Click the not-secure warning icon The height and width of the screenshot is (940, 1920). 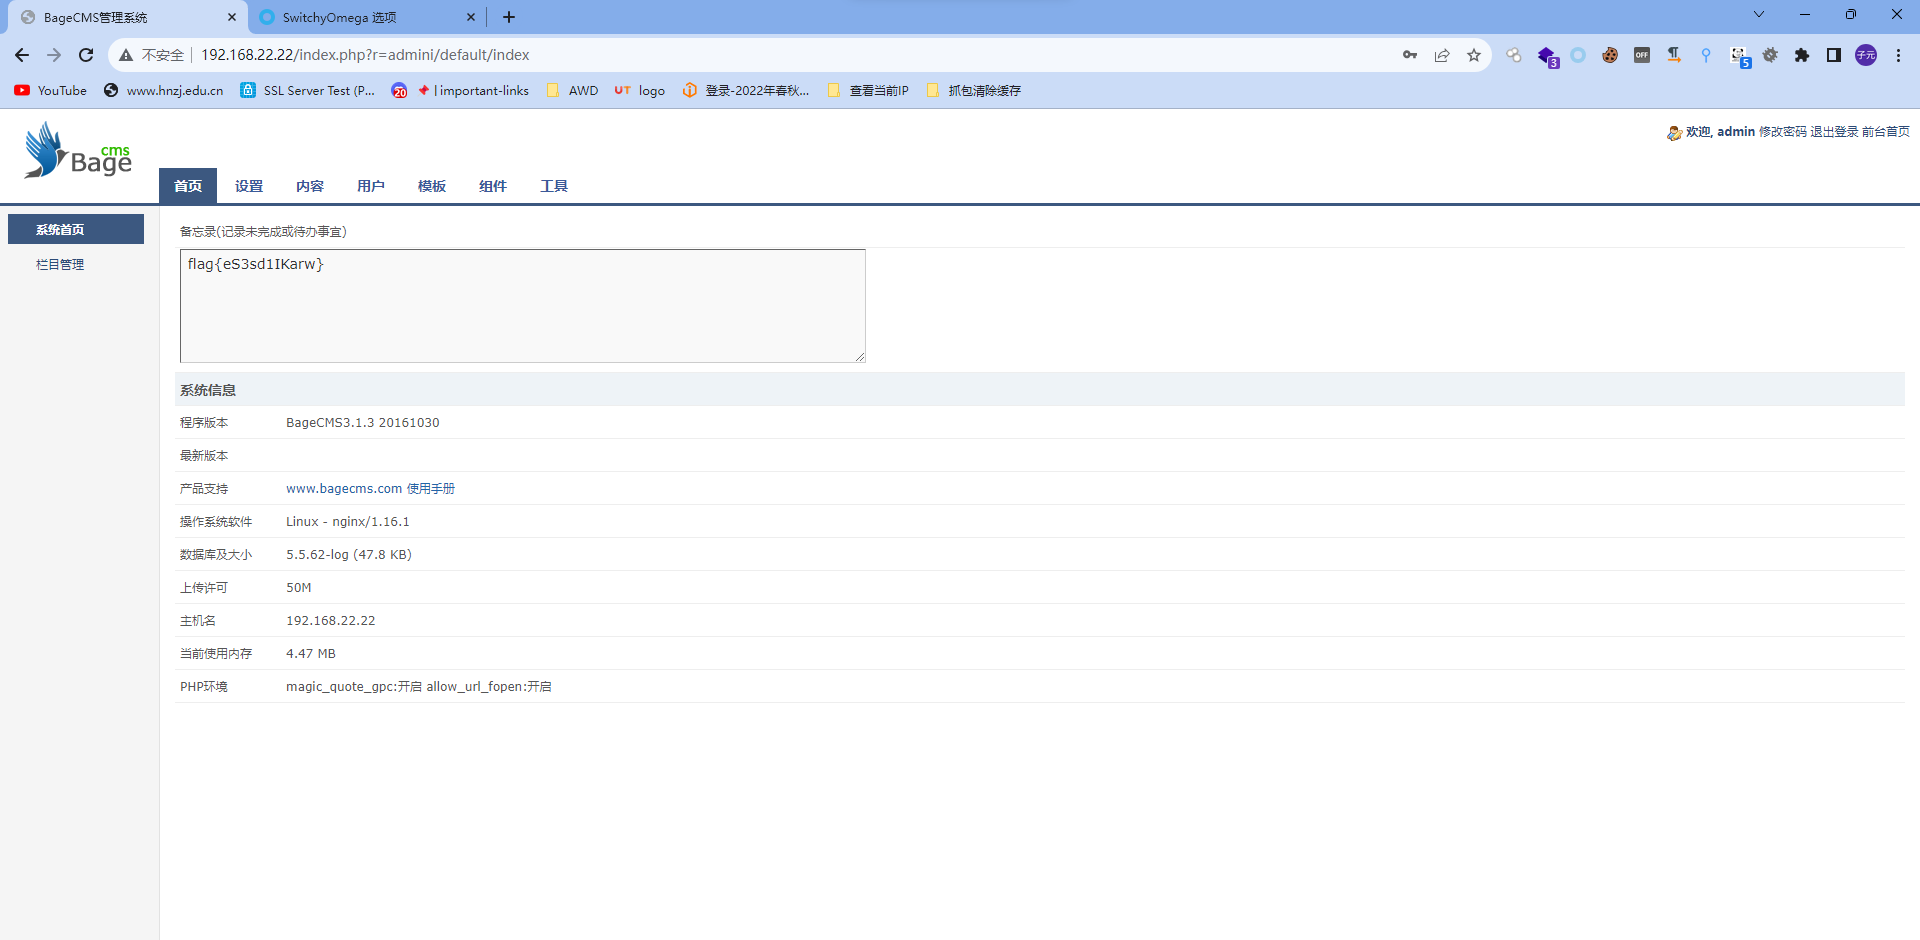[x=126, y=55]
